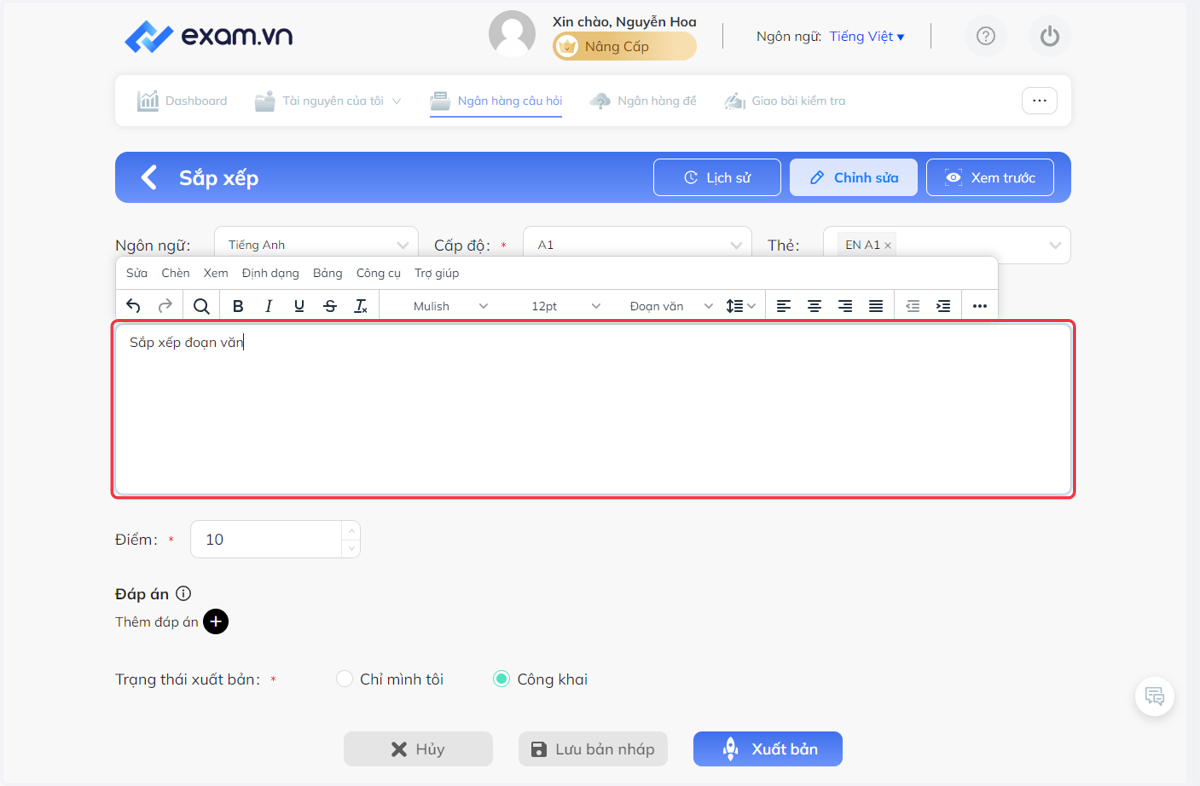Open the line height dropdown
The height and width of the screenshot is (786, 1200).
pos(740,306)
